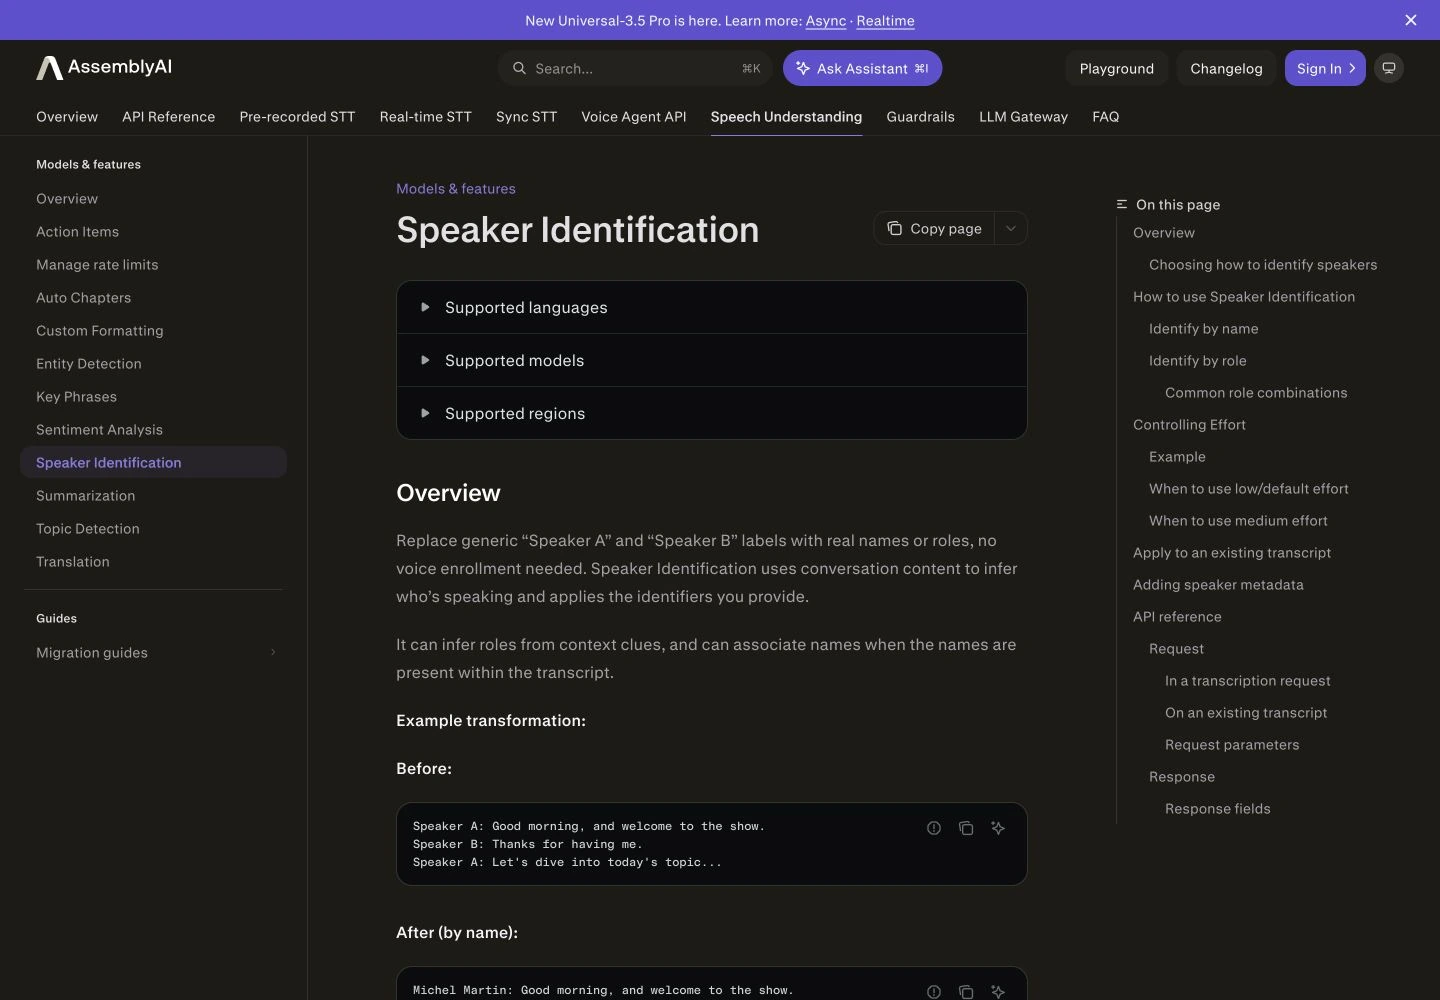Expand Supported models section
The image size is (1440, 1000).
click(712, 360)
